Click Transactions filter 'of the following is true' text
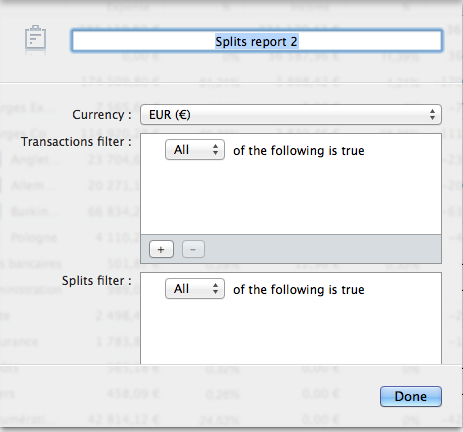 [x=299, y=150]
